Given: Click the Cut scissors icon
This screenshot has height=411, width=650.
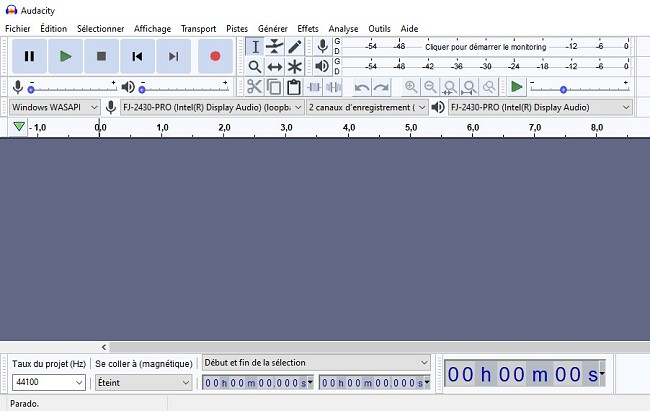Looking at the screenshot, I should 254,87.
